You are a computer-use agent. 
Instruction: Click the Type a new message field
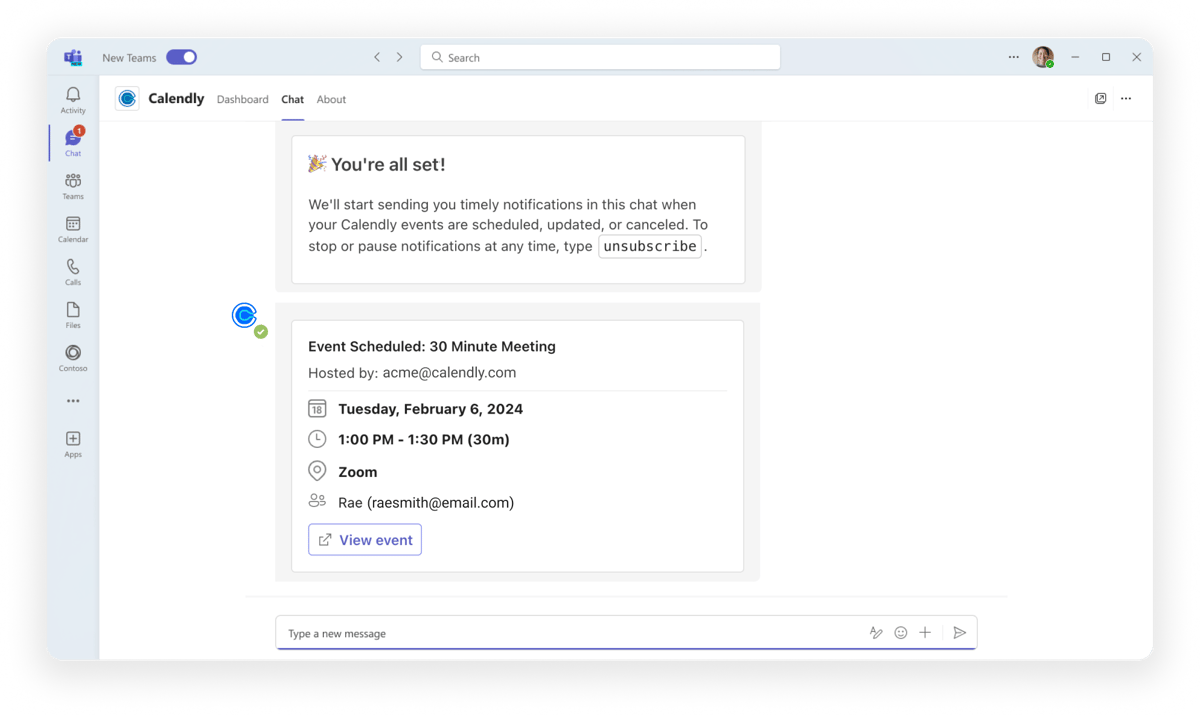pos(570,633)
